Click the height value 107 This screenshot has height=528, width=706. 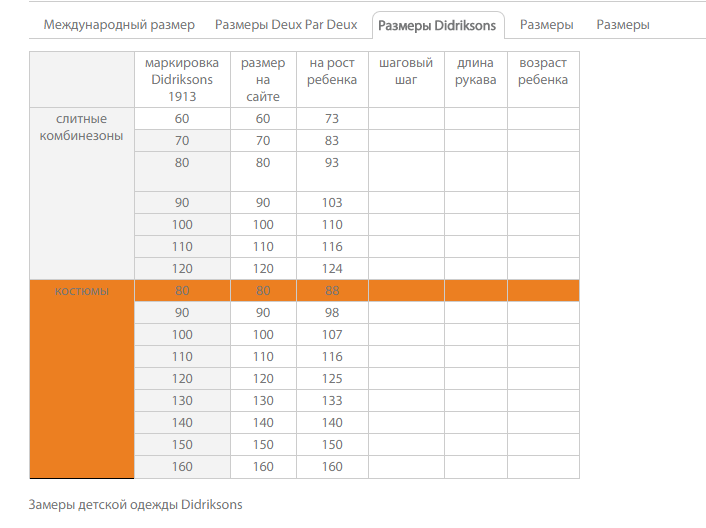332,335
